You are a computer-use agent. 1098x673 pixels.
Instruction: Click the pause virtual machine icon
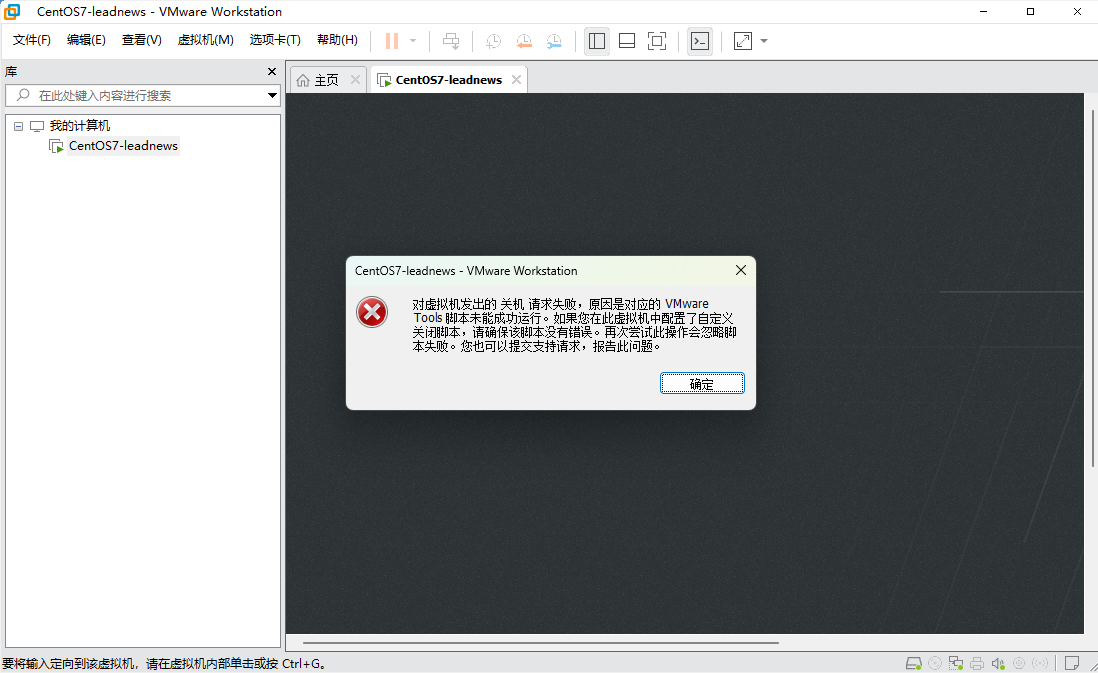pos(391,41)
